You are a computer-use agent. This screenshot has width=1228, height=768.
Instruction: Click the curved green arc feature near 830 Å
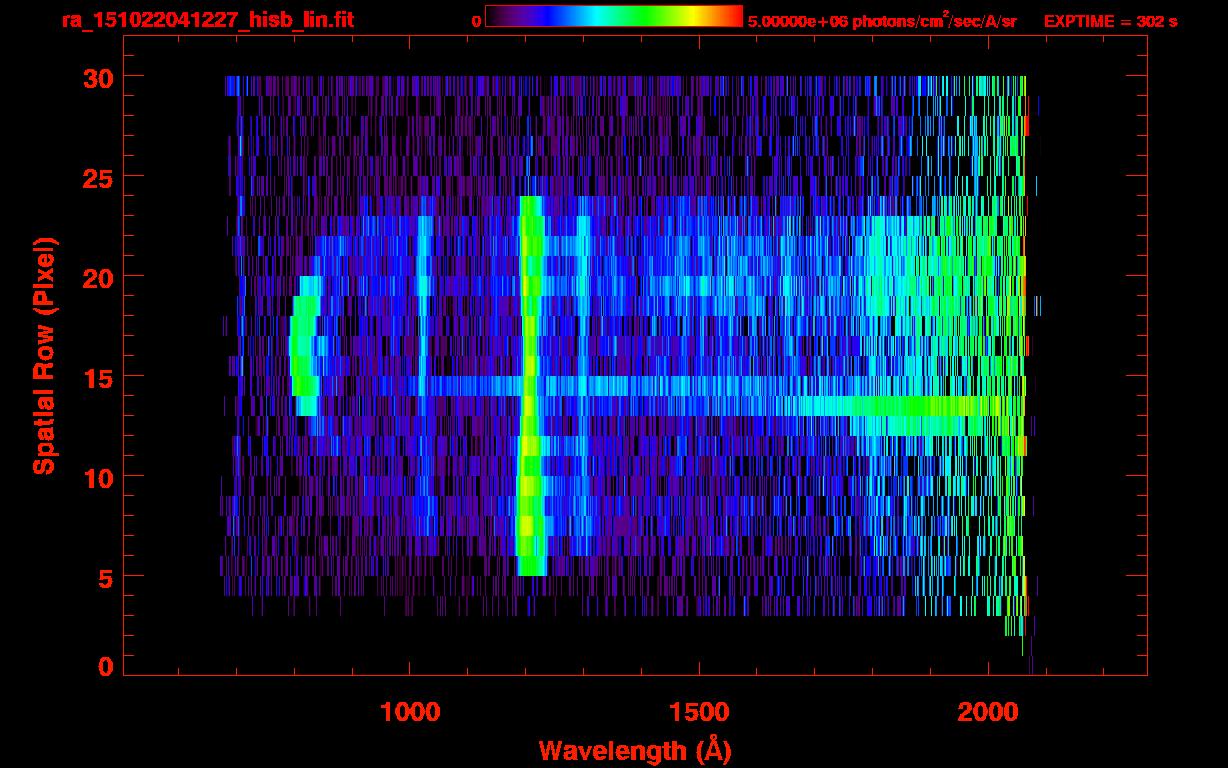tap(306, 345)
